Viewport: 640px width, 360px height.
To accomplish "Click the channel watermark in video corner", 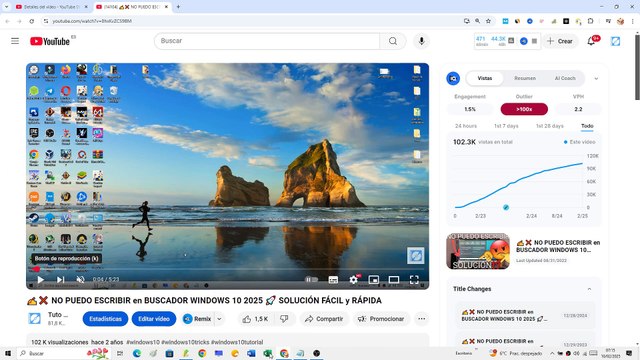I will 416,256.
